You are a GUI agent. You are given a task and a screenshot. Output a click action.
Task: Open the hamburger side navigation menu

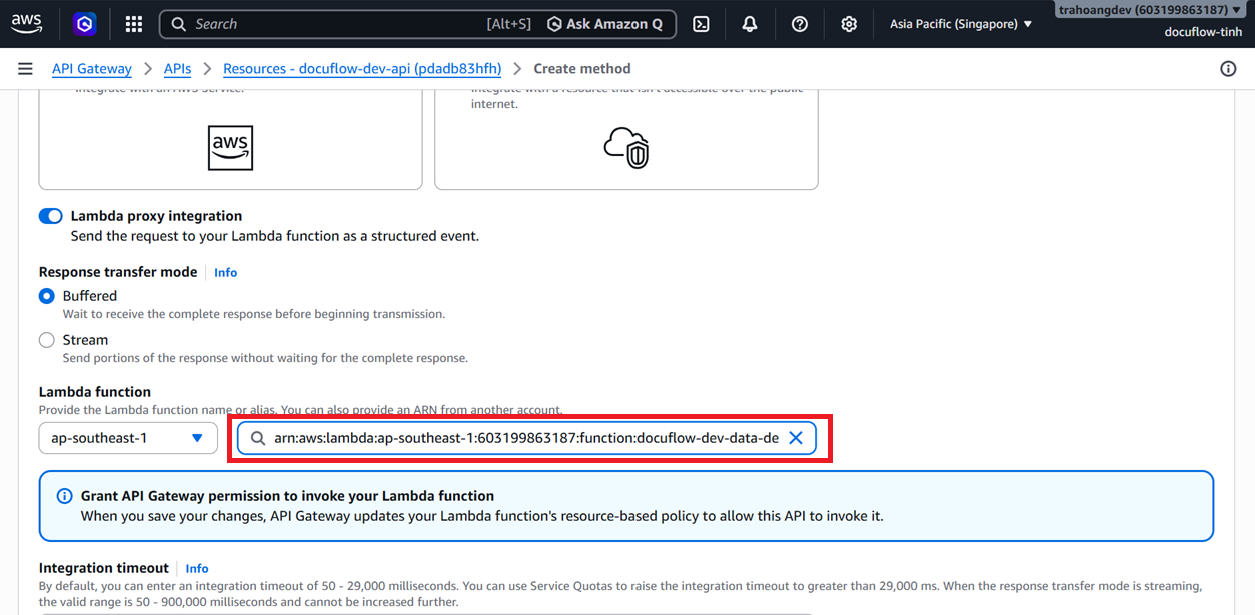25,68
